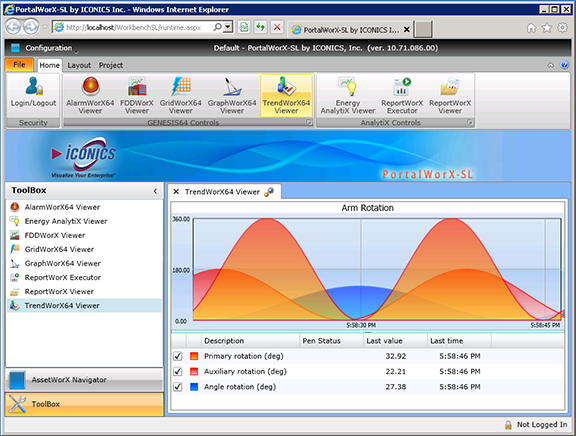Open the ToolBox panel button
Viewport: 576px width, 436px height.
(x=84, y=404)
